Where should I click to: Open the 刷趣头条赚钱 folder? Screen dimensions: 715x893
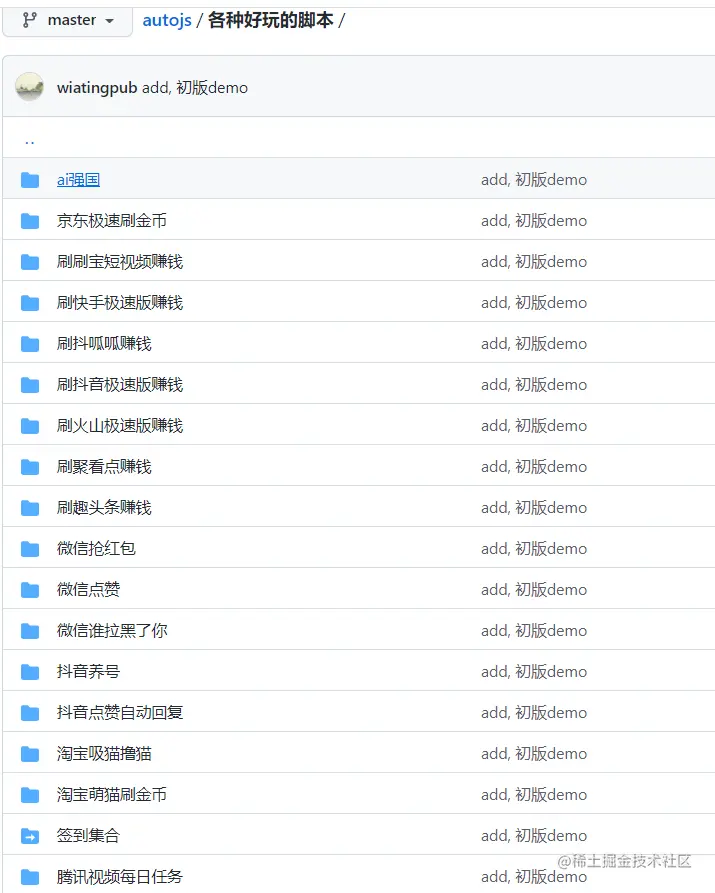point(104,508)
